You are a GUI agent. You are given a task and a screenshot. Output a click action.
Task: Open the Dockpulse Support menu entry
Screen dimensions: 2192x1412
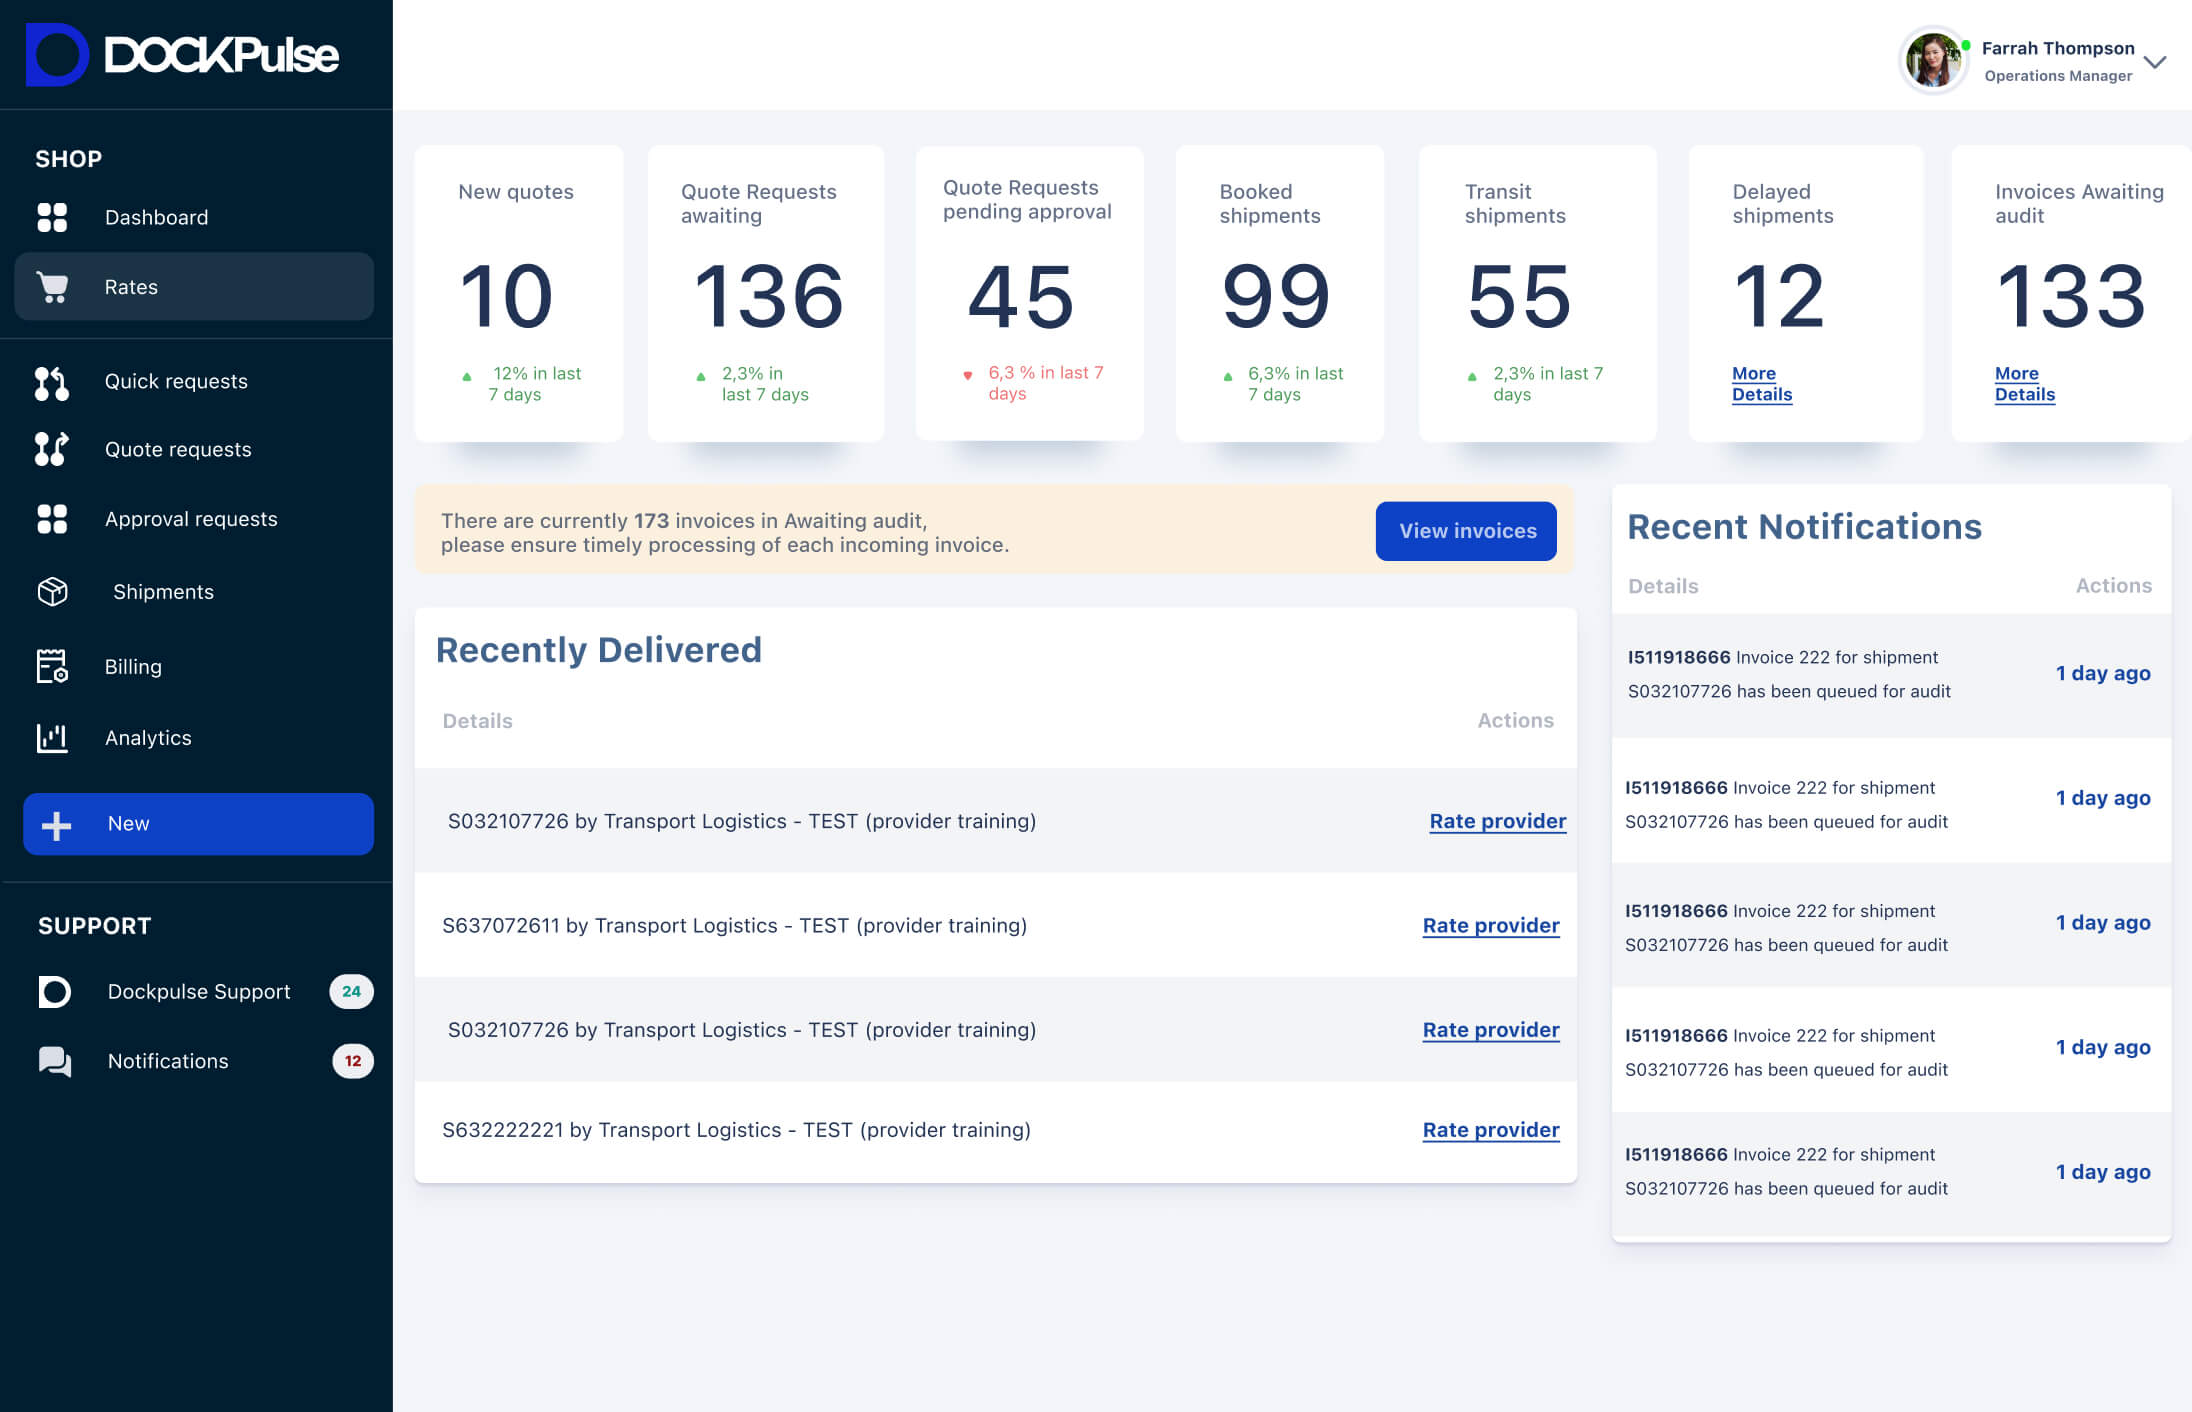pyautogui.click(x=199, y=991)
